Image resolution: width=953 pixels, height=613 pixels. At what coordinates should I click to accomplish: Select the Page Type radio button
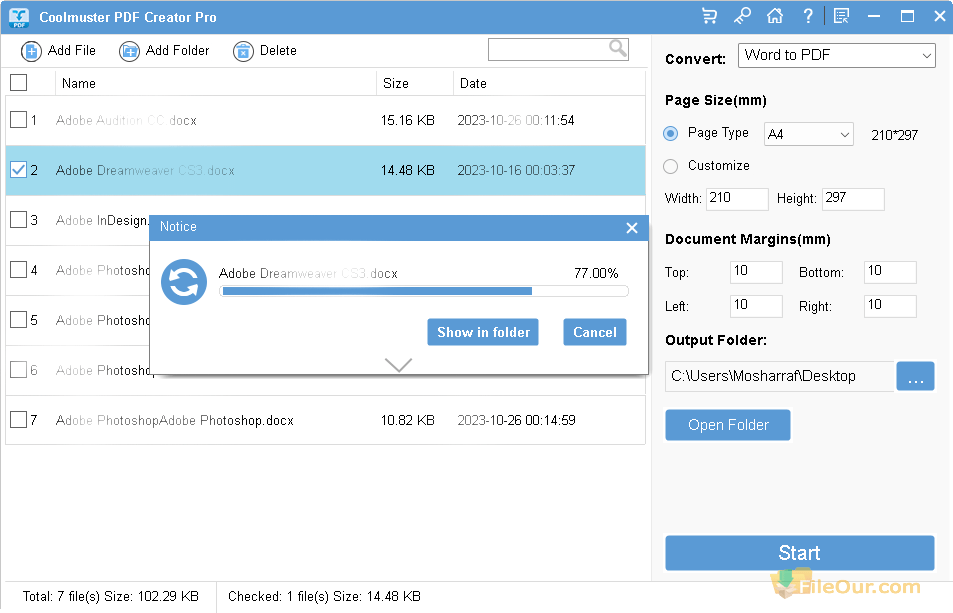point(670,134)
